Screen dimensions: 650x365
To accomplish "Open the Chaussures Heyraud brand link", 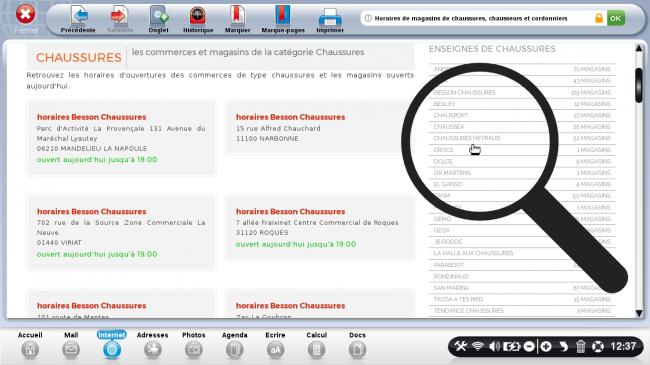I will [x=467, y=138].
